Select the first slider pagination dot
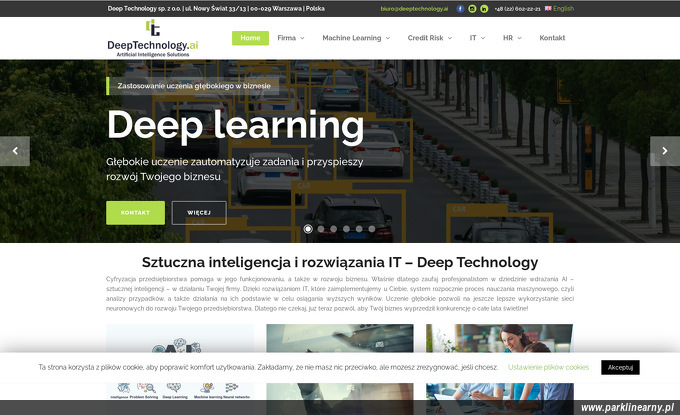The image size is (680, 415). 308,229
